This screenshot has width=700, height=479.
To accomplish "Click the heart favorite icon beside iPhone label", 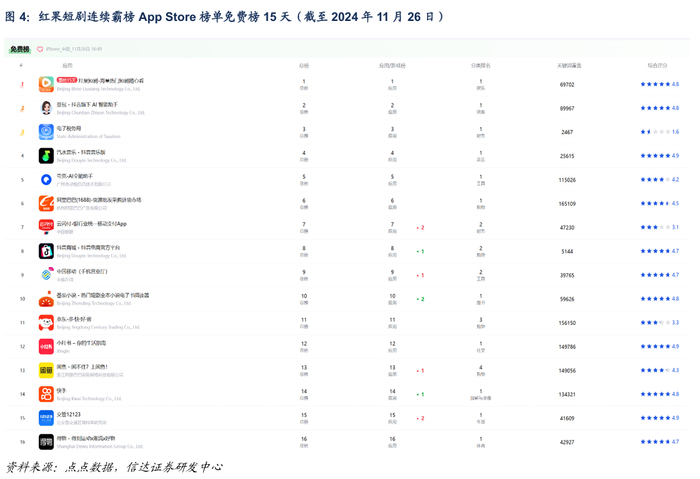I will coord(40,49).
